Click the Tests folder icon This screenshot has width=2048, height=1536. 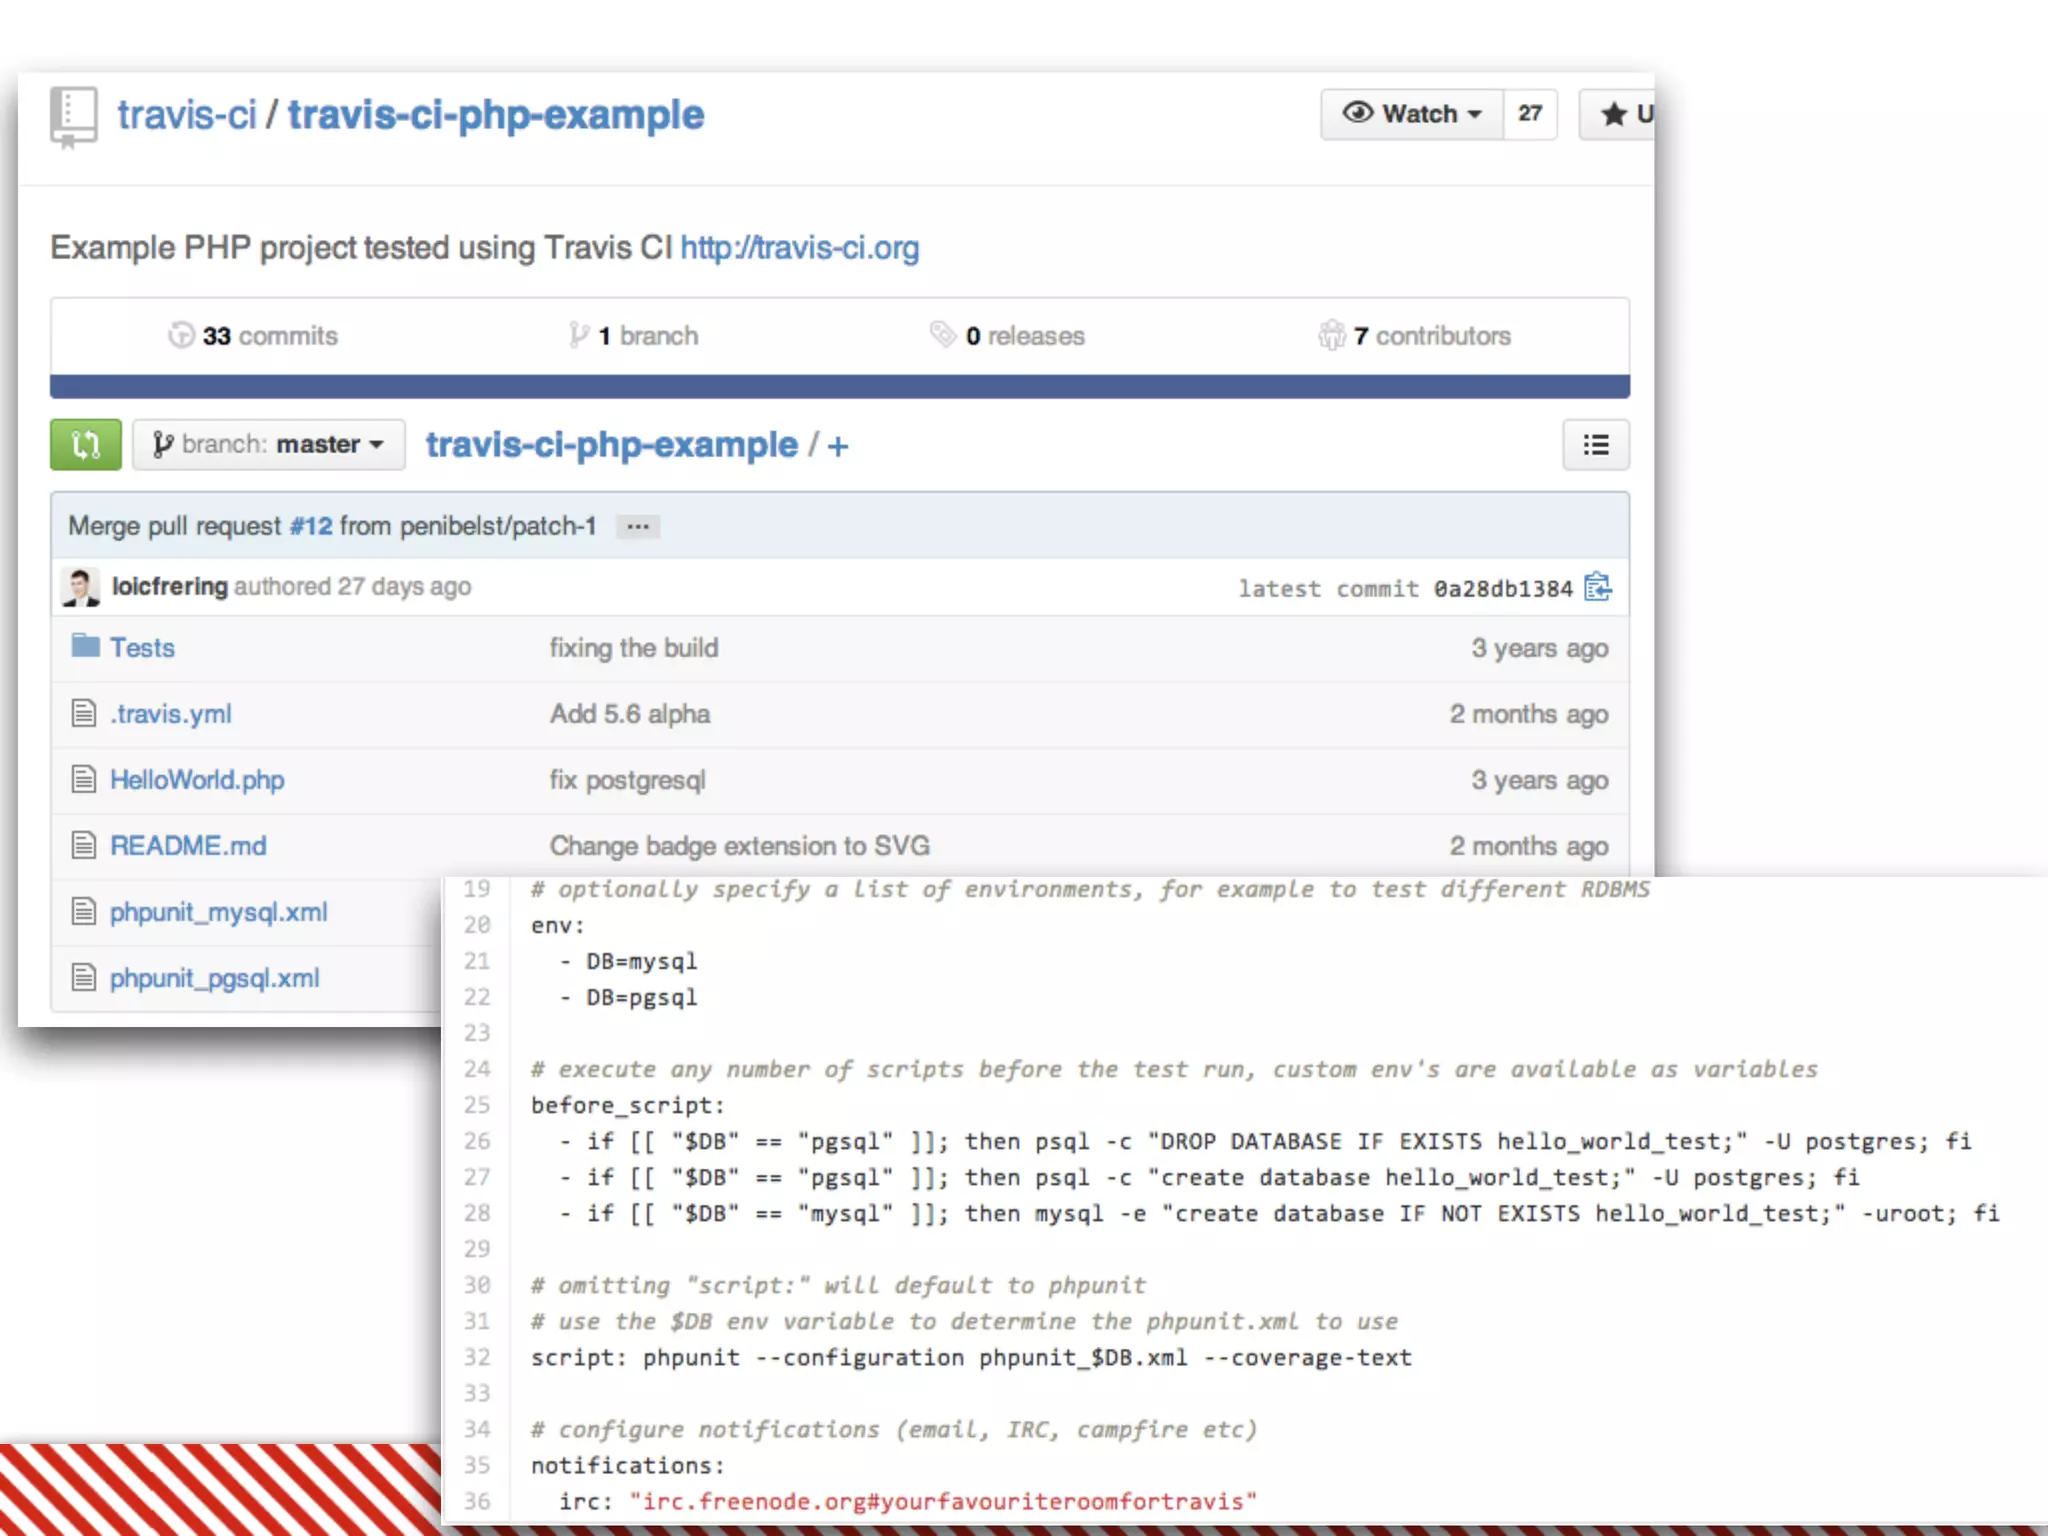(x=85, y=646)
